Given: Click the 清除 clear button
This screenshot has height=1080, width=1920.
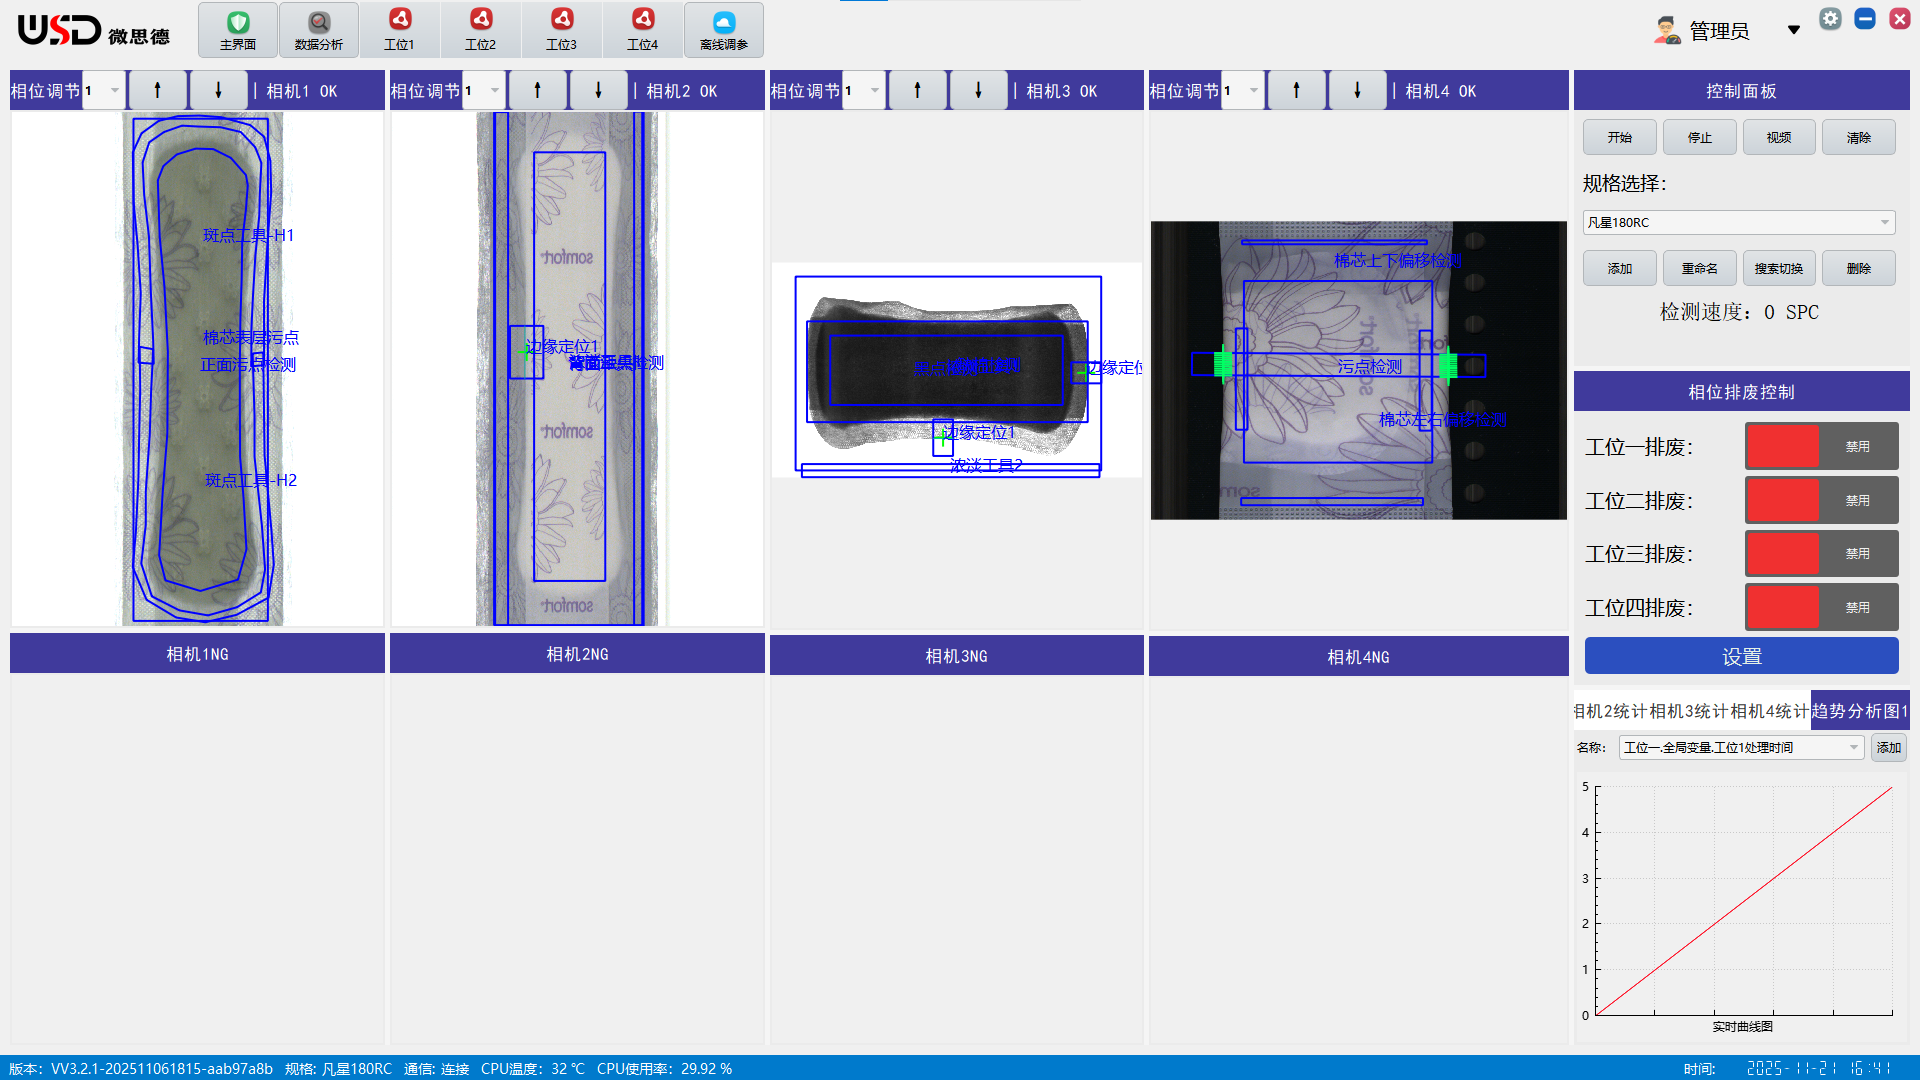Looking at the screenshot, I should click(1859, 138).
